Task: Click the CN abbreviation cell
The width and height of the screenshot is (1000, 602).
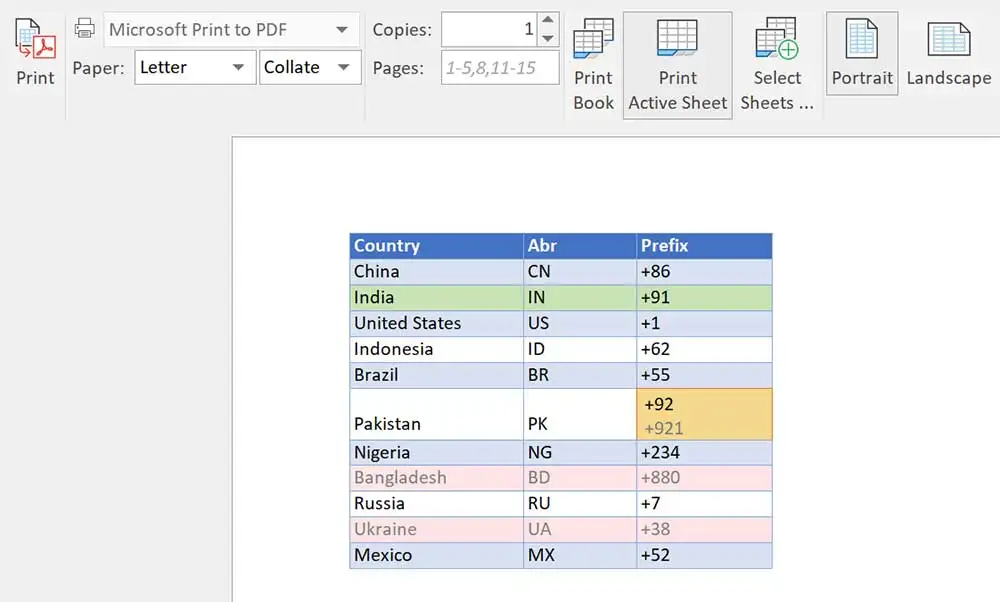Action: (x=580, y=272)
